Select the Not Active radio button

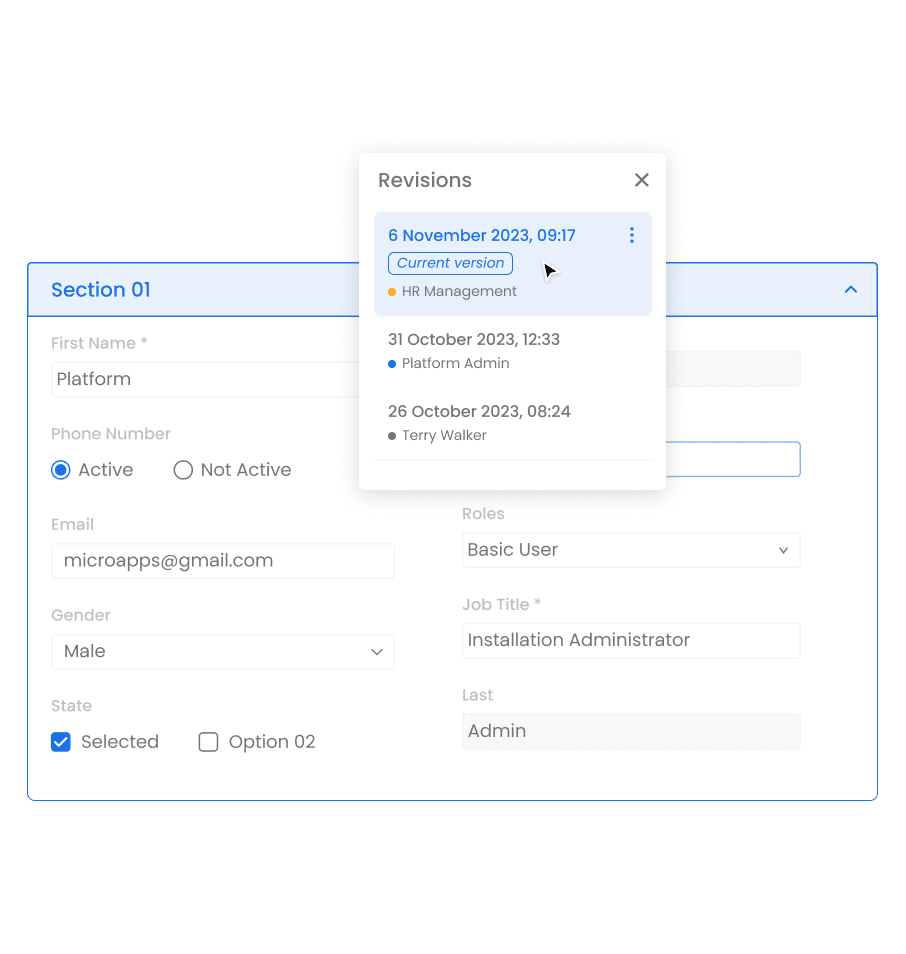pos(182,469)
